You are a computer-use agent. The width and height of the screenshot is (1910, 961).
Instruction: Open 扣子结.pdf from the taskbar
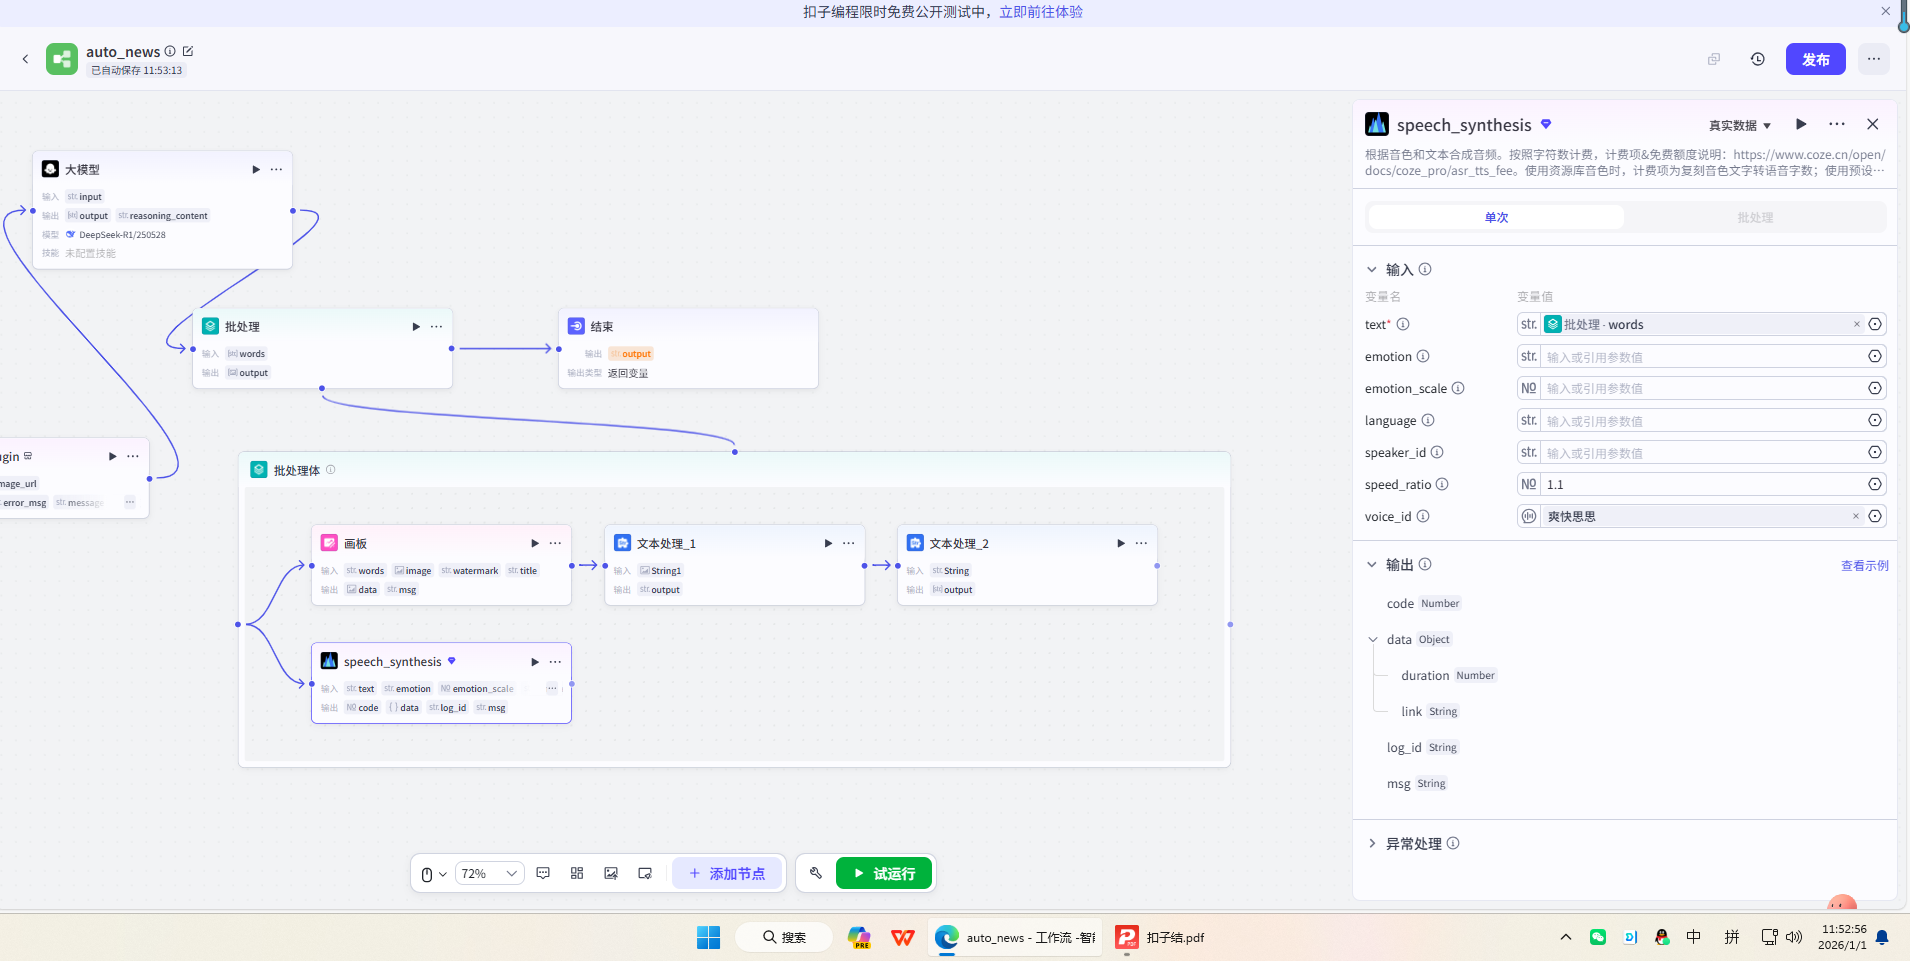[x=1161, y=937]
